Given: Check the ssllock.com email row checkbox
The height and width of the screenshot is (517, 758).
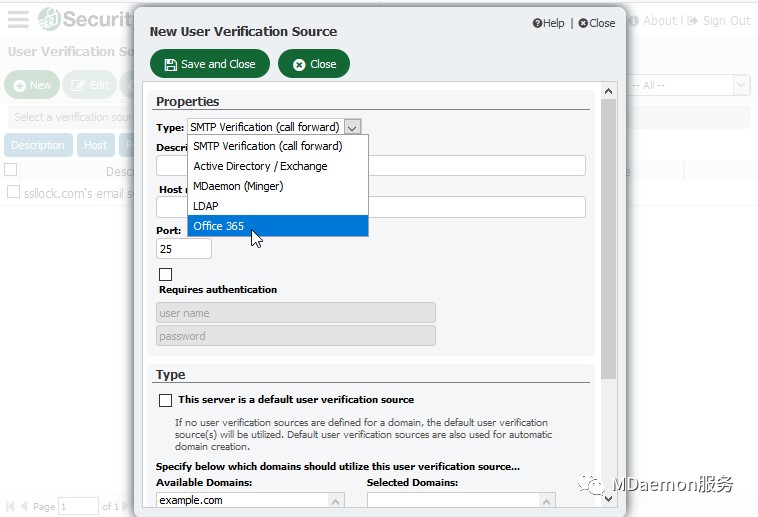Looking at the screenshot, I should tap(14, 192).
